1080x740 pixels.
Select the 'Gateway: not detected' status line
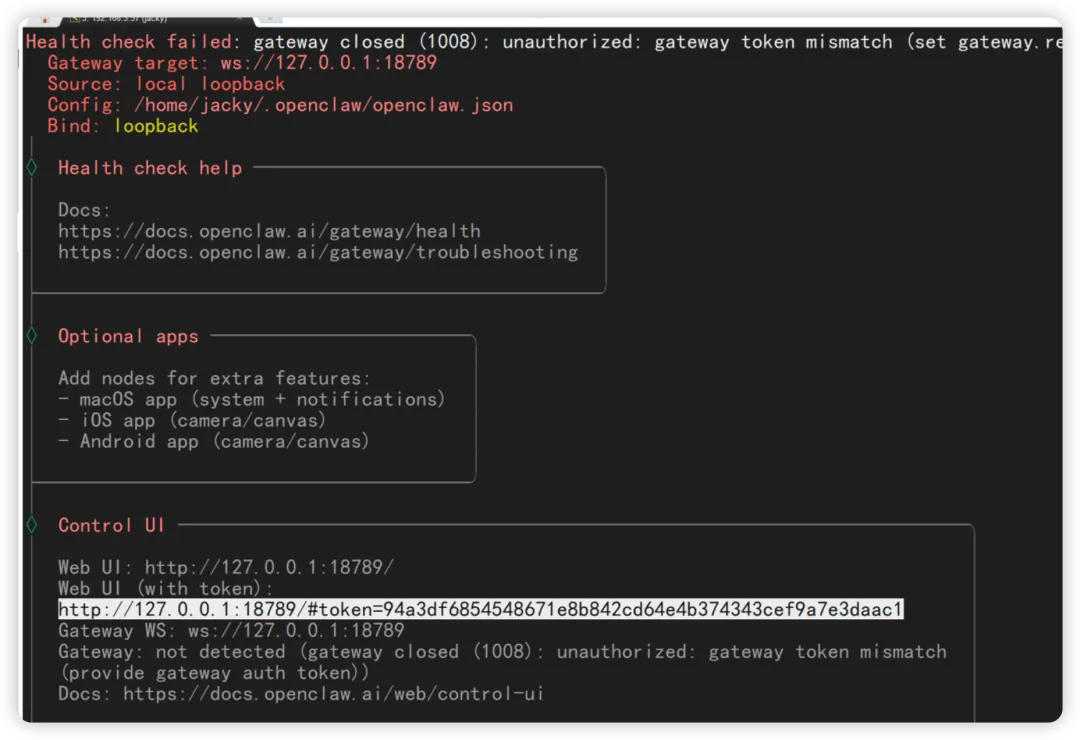tap(502, 651)
